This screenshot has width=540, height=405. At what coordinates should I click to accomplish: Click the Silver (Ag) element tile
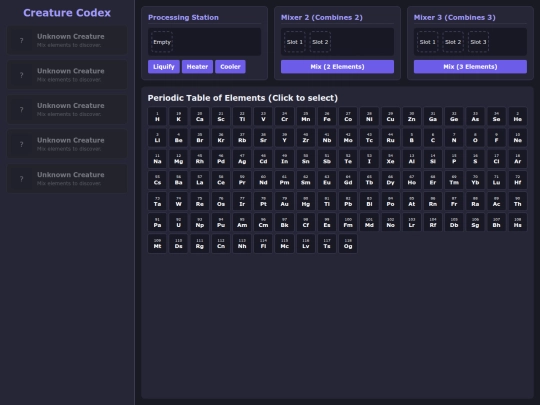(x=242, y=159)
